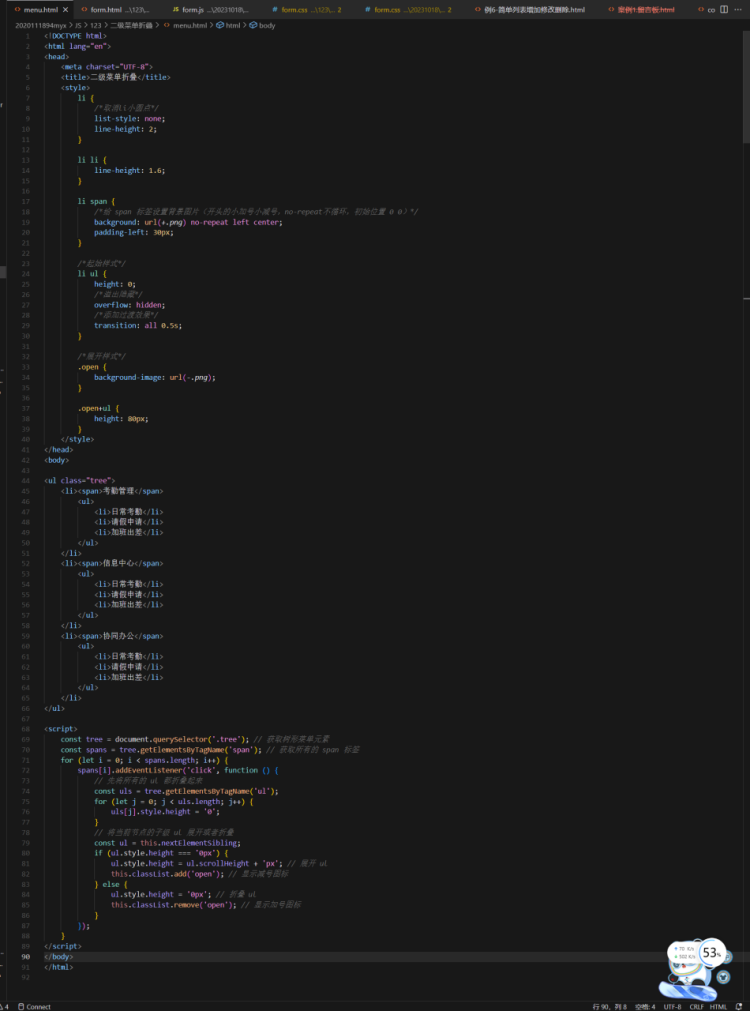Click the 53% floating memory ball
This screenshot has height=1011, width=750.
(x=712, y=953)
